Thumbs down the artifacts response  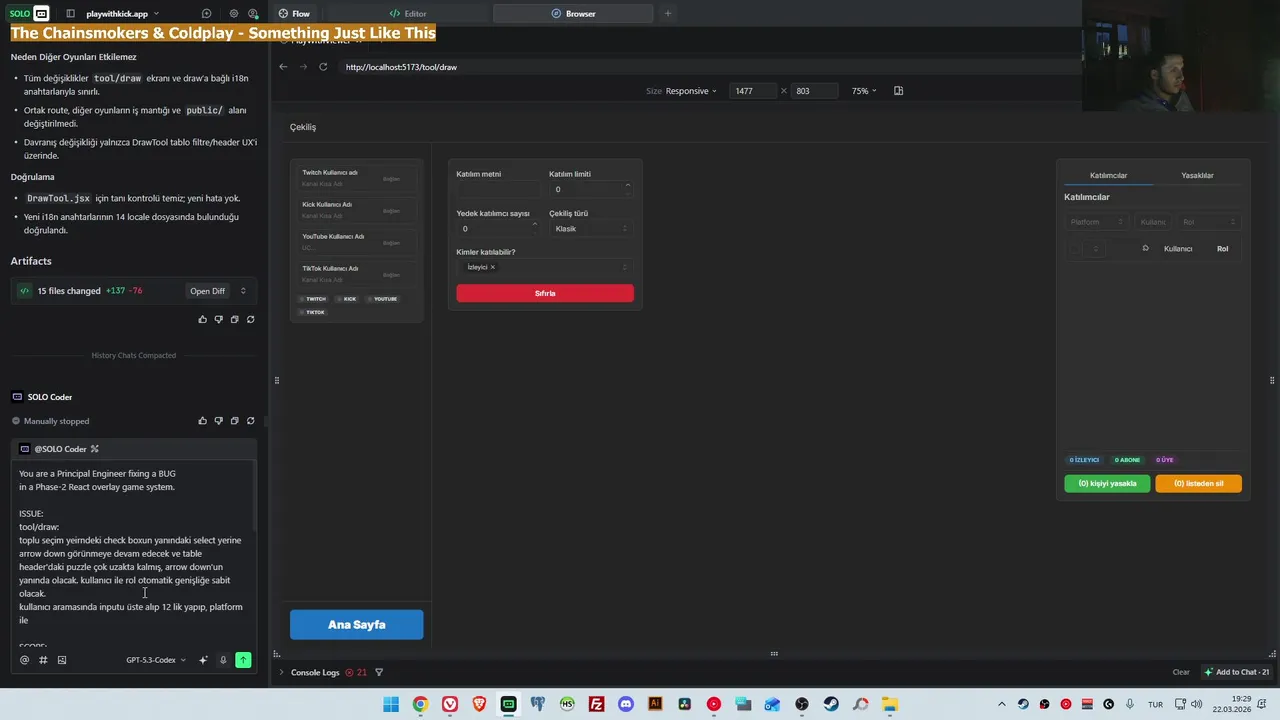pos(218,320)
